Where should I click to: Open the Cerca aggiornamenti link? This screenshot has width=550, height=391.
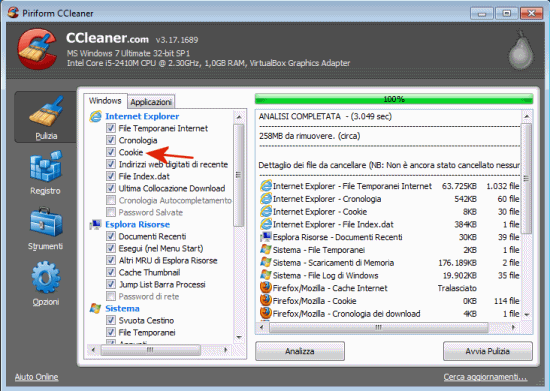click(x=485, y=377)
